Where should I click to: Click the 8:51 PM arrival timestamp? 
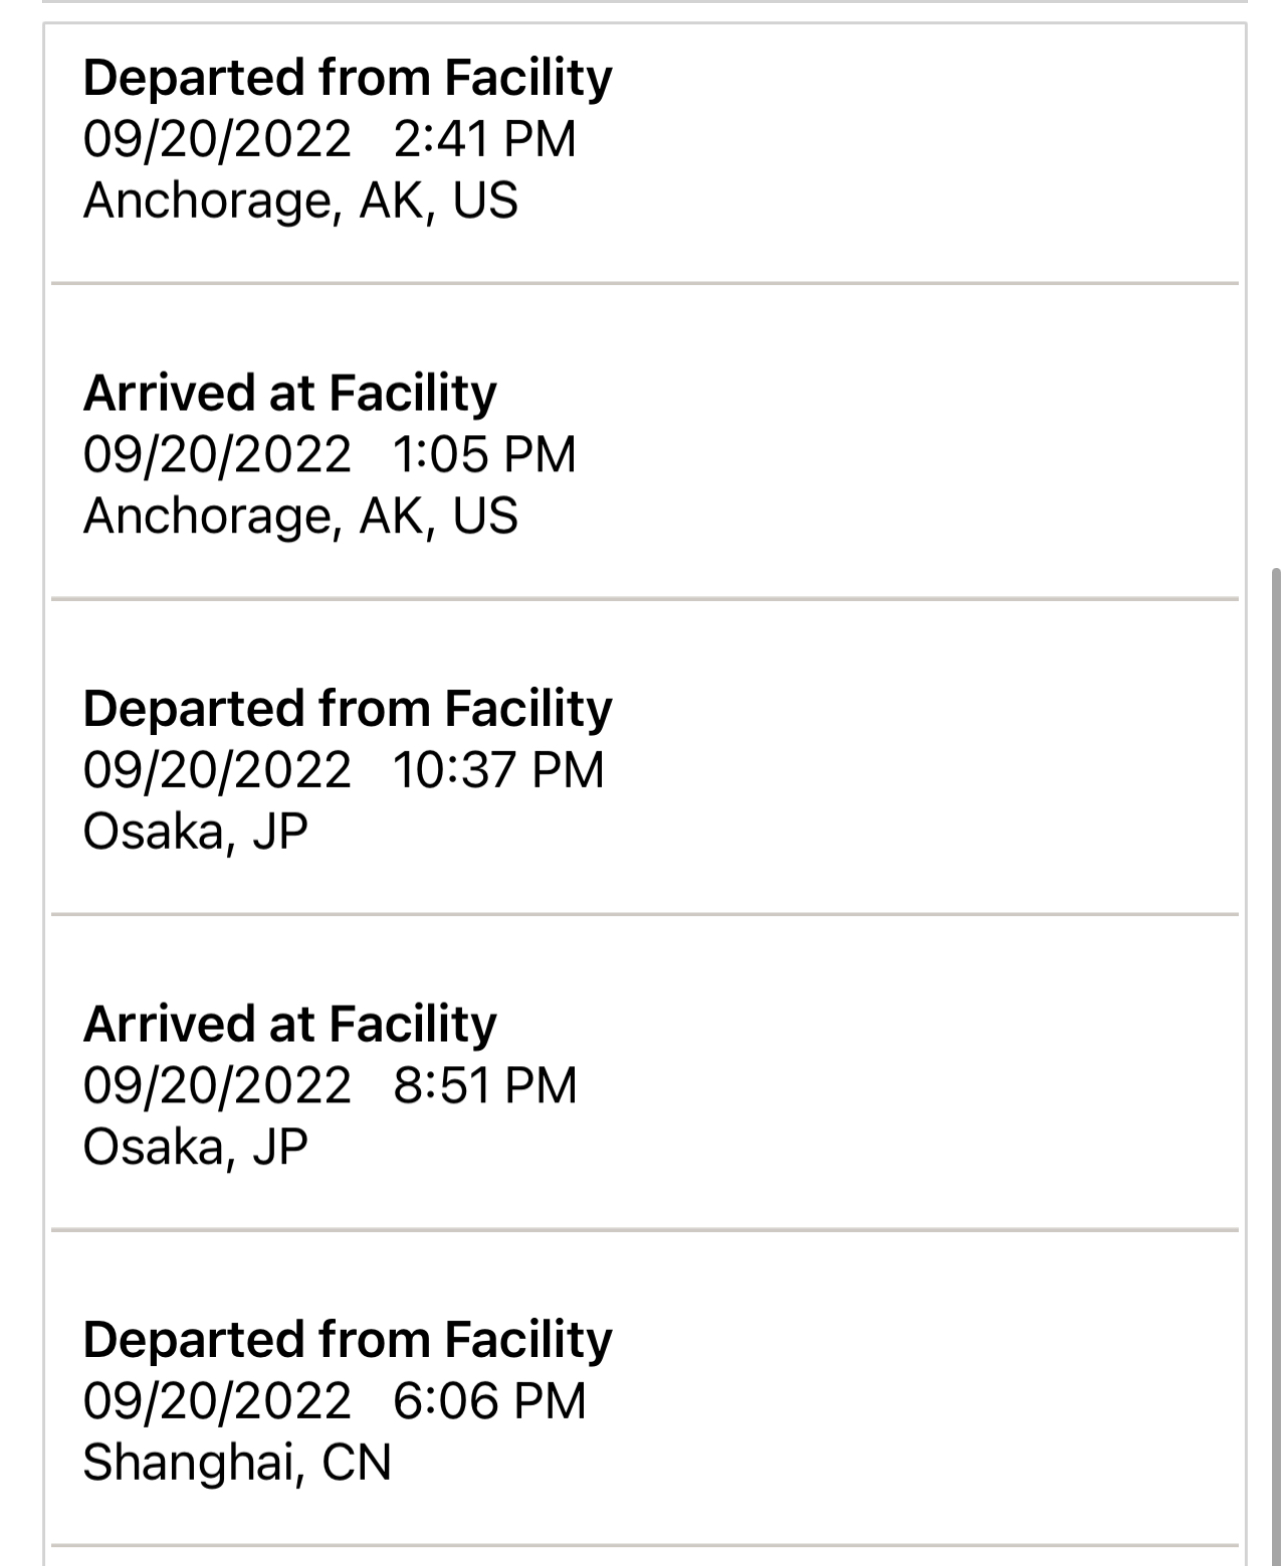485,1086
